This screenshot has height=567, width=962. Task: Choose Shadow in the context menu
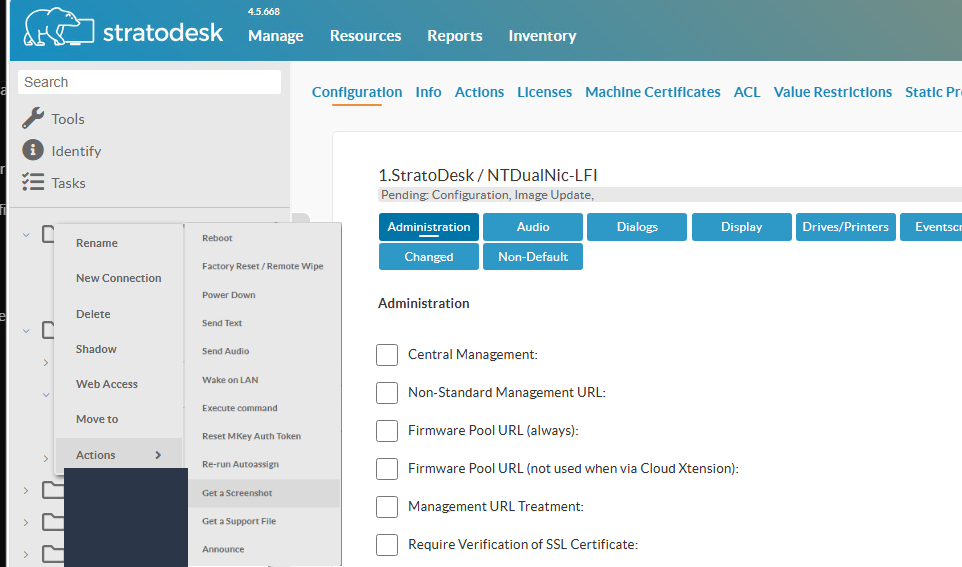[96, 349]
